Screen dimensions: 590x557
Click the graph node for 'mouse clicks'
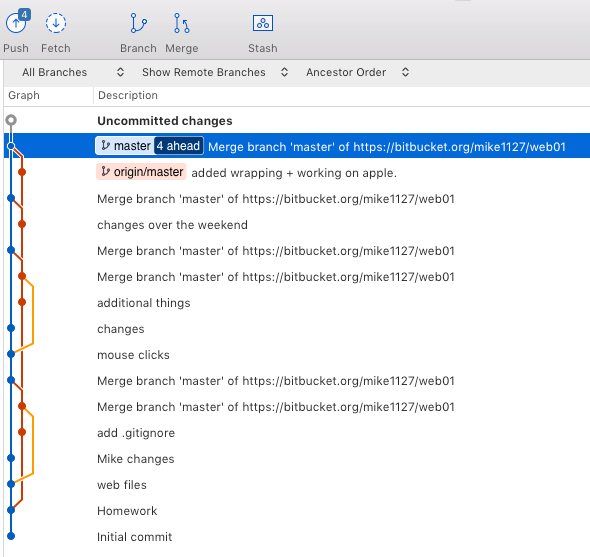coord(11,354)
